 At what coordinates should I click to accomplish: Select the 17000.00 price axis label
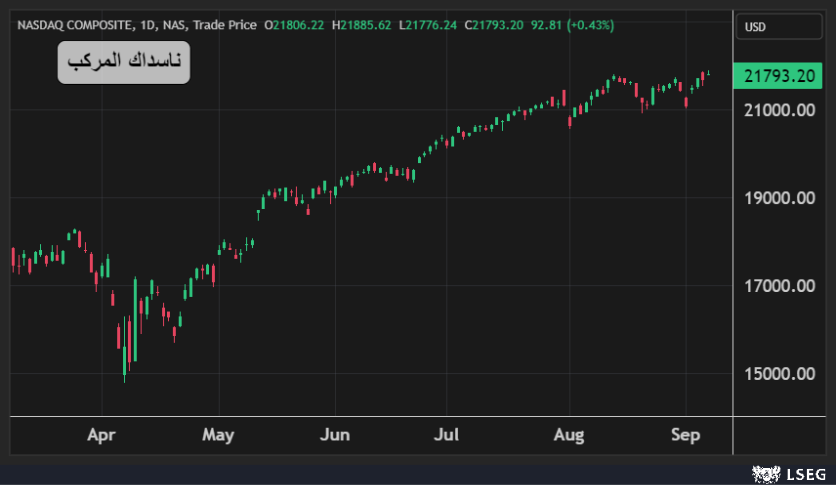coord(781,286)
